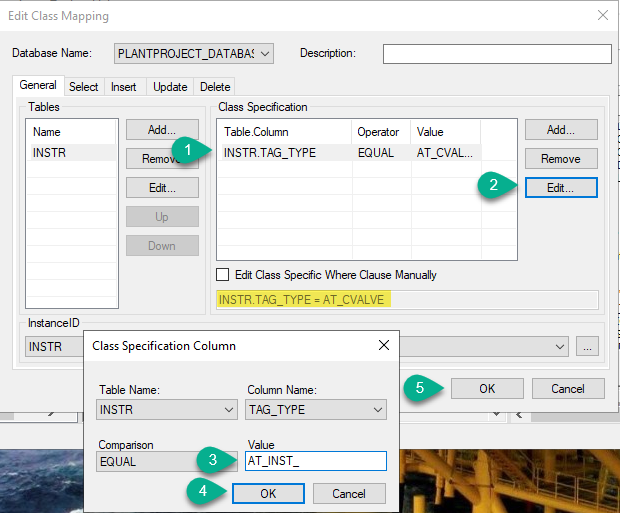Open the Insert tab
The image size is (620, 513).
pyautogui.click(x=123, y=87)
